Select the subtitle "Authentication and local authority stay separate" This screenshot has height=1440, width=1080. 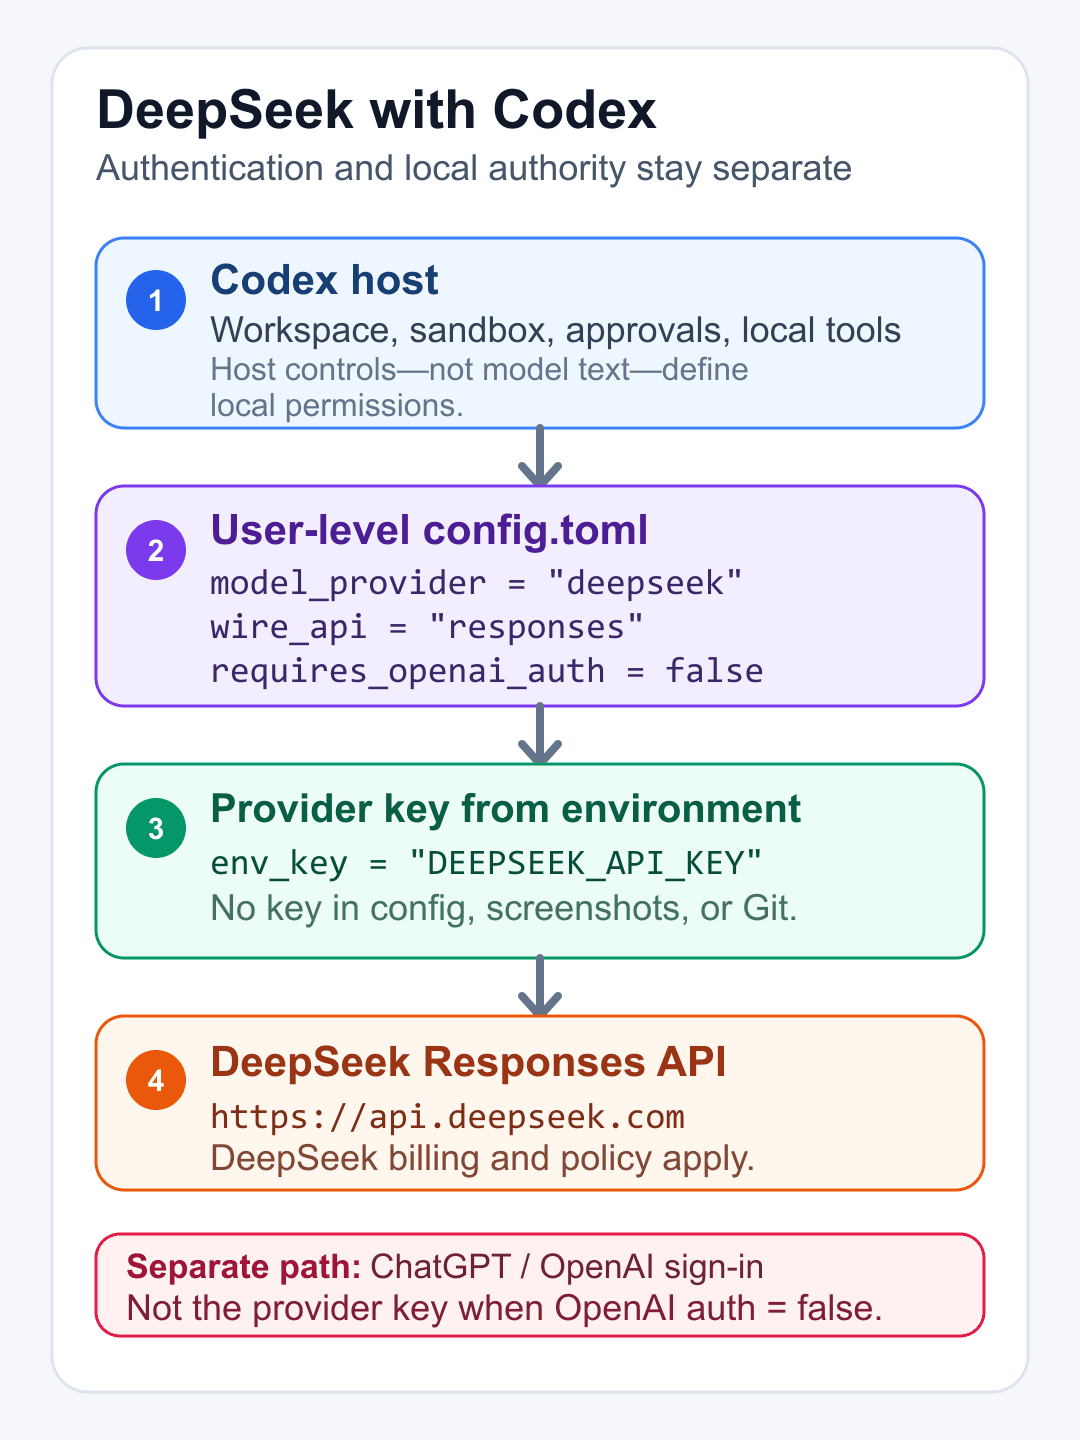tap(474, 169)
